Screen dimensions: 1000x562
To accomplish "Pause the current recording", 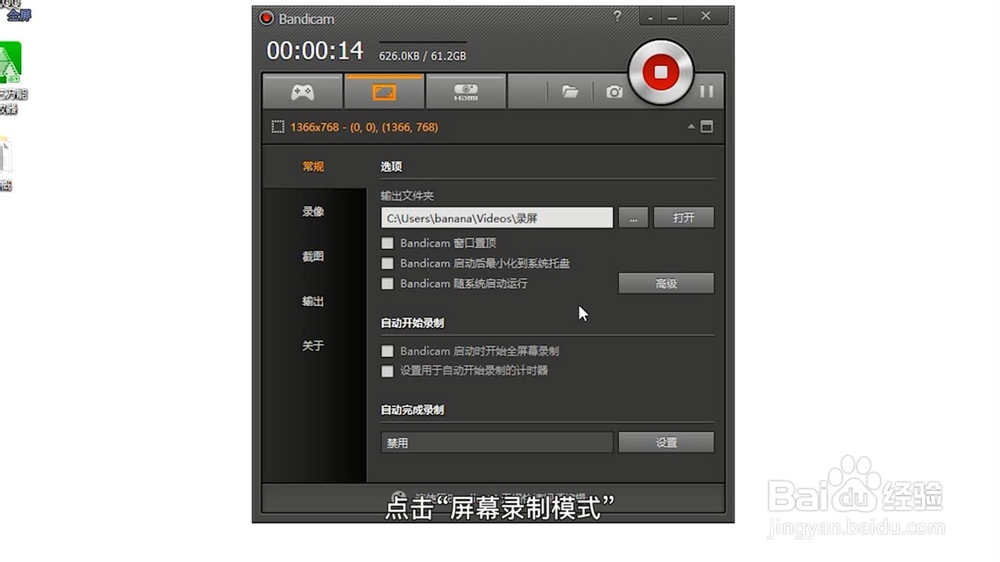I will tap(707, 91).
